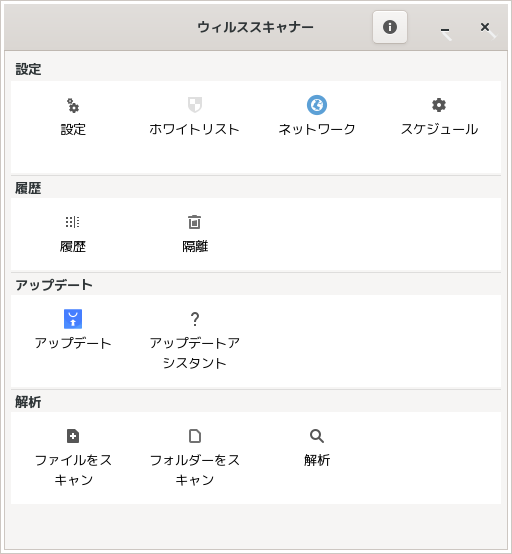Click the ホワイトリスト text label
Viewport: 512px width, 554px height.
[194, 129]
